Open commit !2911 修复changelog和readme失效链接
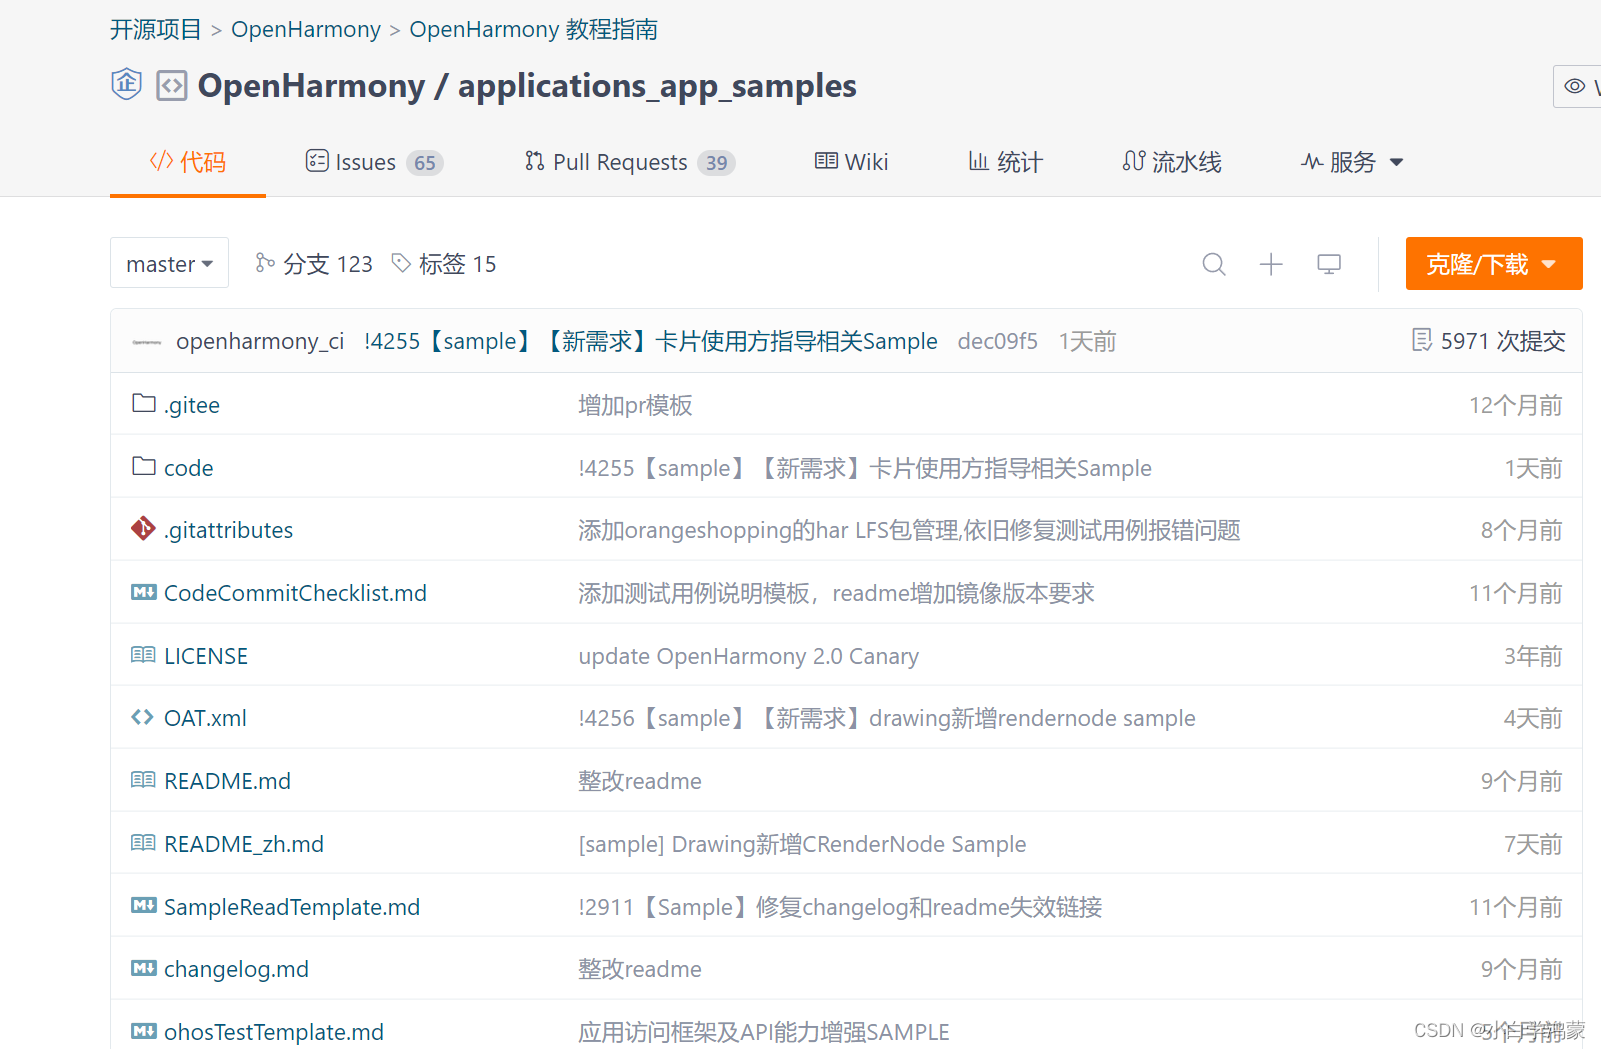 click(x=840, y=907)
